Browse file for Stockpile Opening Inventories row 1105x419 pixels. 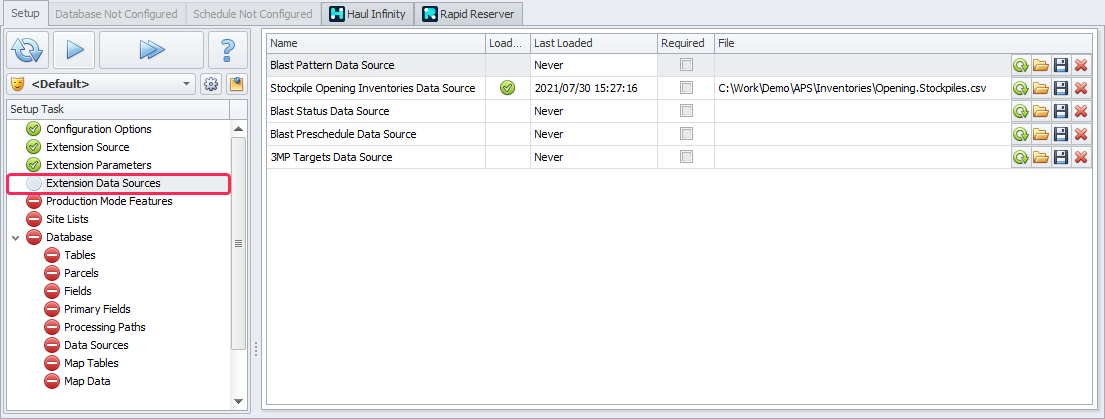point(1040,89)
